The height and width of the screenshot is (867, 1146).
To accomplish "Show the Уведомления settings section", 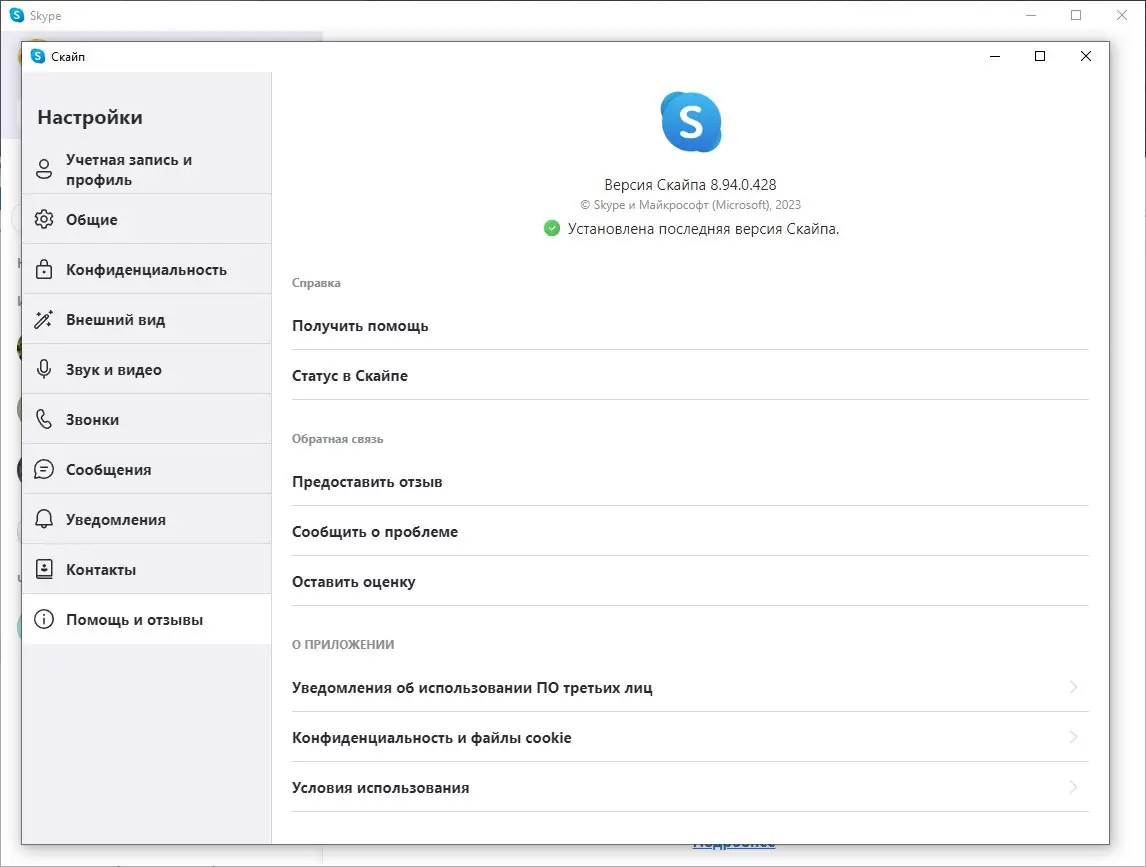I will pos(147,519).
